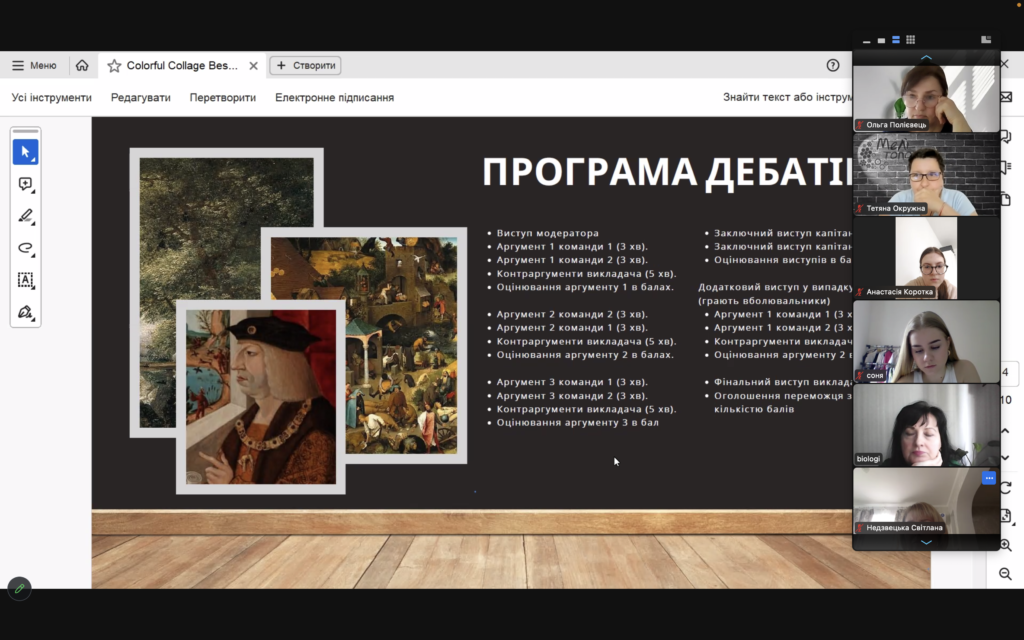Close the right side panel X
Image resolution: width=1024 pixels, height=640 pixels.
pos(1005,64)
